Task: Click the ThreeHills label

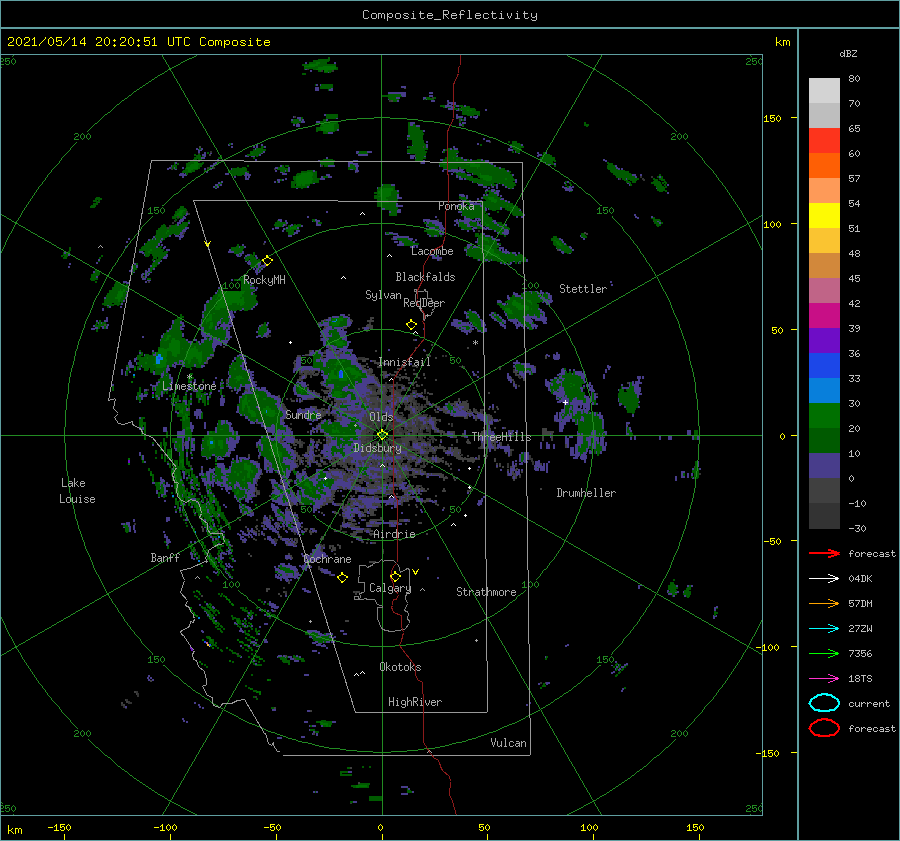Action: [501, 437]
